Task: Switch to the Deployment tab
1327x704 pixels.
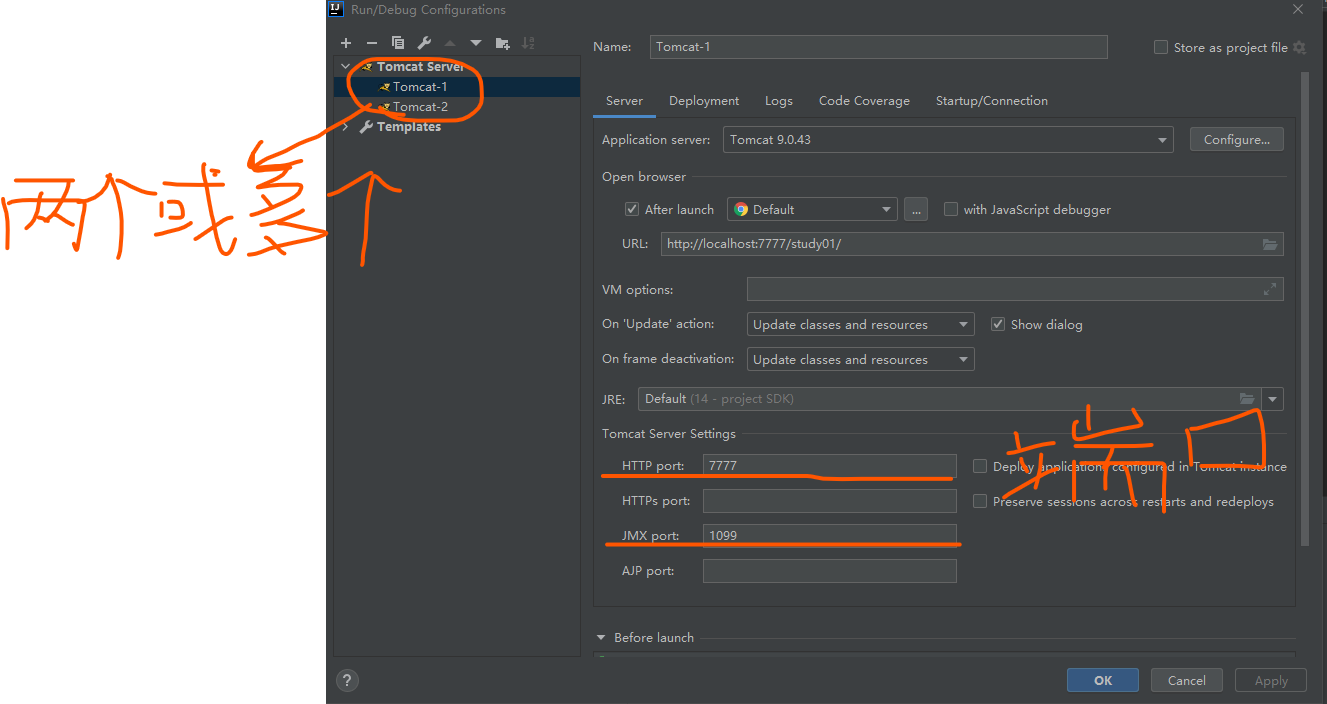Action: tap(704, 101)
